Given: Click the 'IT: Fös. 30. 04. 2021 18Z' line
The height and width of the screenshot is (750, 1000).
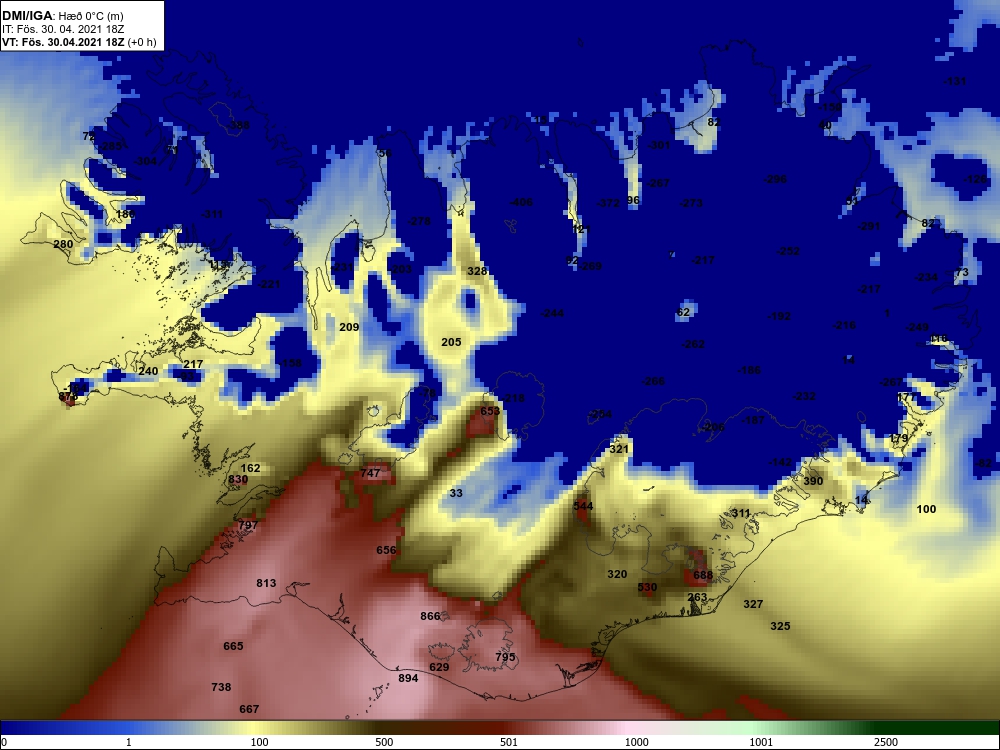Looking at the screenshot, I should pos(62,29).
